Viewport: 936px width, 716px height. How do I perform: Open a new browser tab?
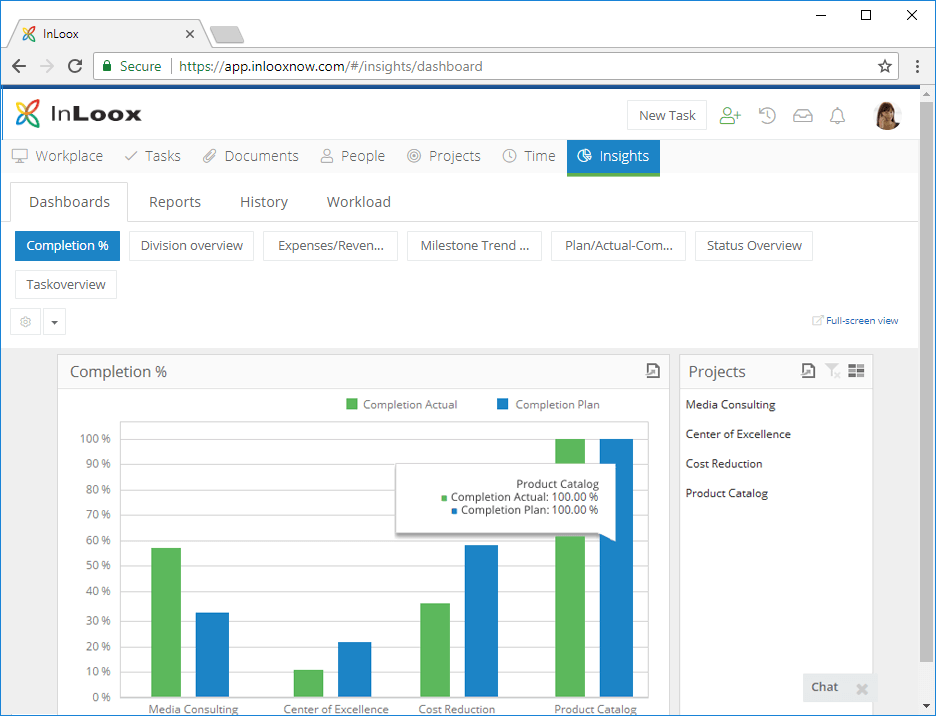pos(227,35)
